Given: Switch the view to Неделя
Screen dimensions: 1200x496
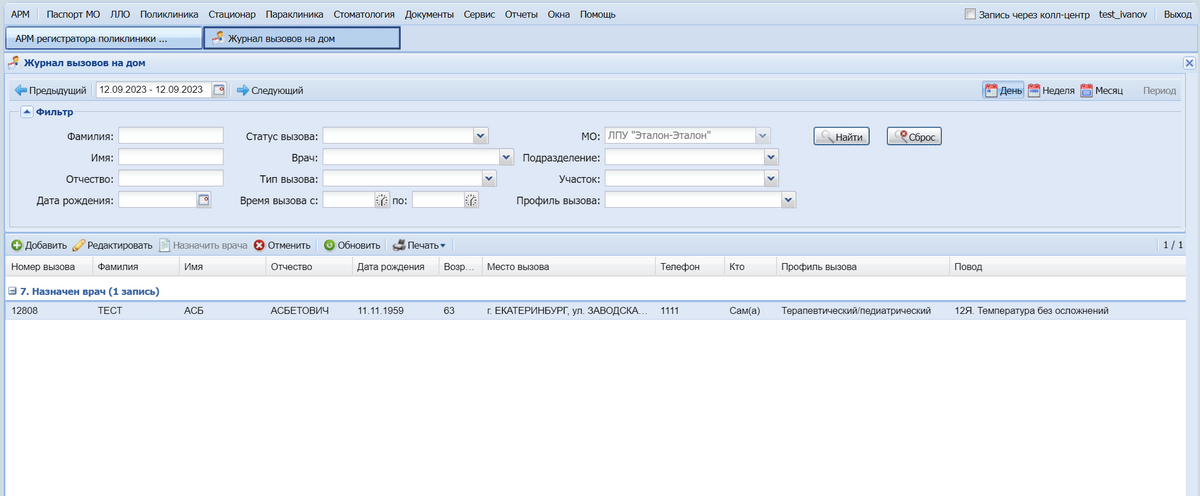Looking at the screenshot, I should (x=1035, y=90).
